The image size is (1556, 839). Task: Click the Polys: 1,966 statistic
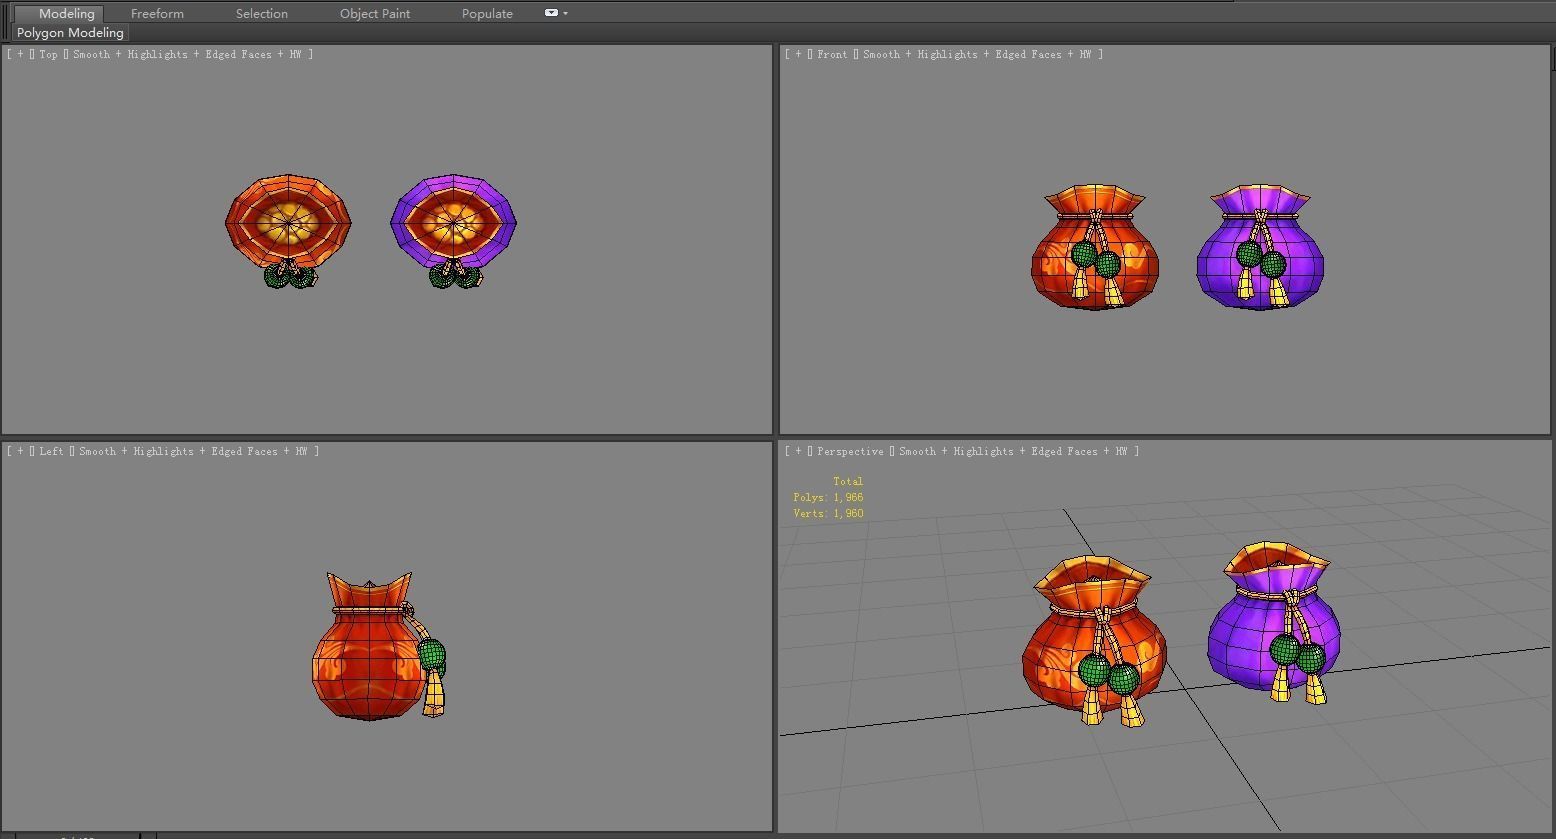828,497
